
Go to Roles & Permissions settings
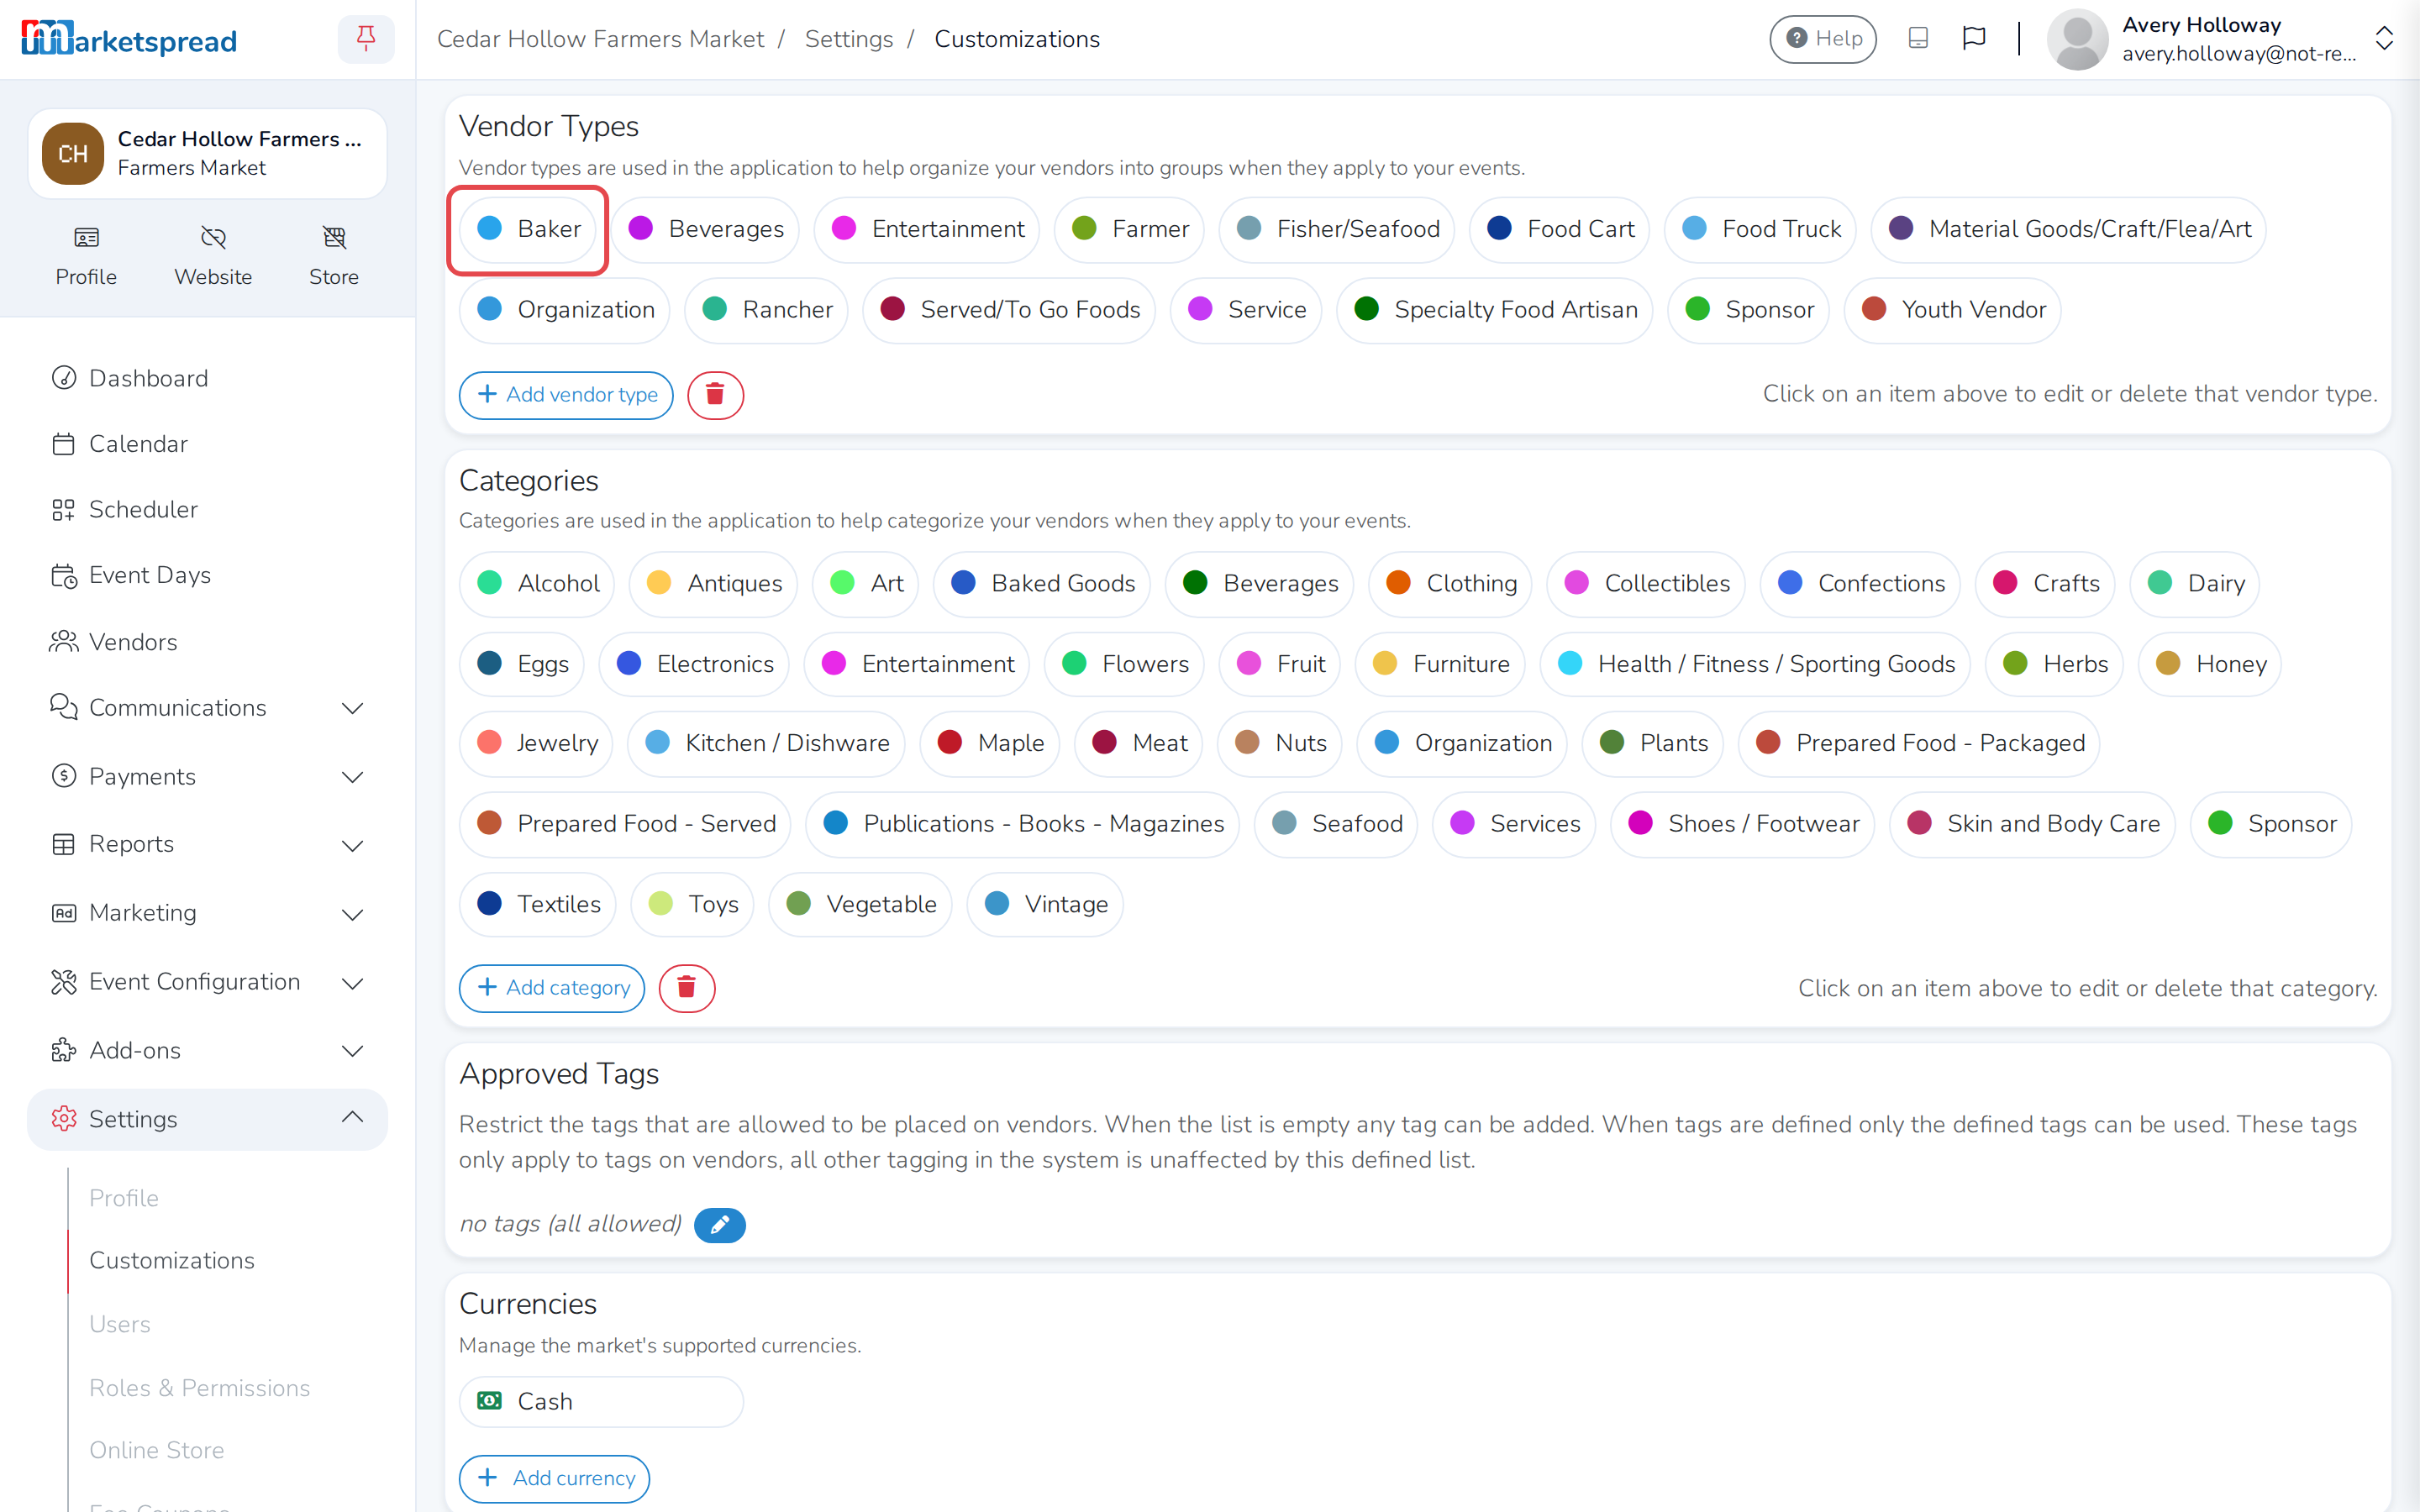click(x=199, y=1387)
